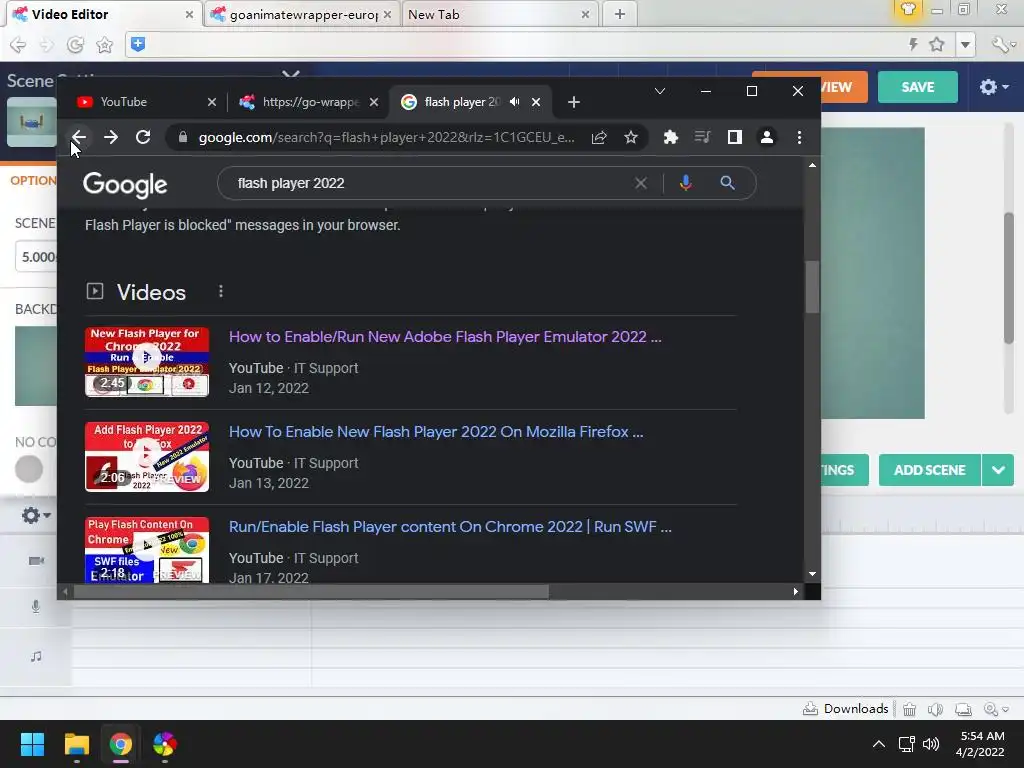Switch to goanimatewrapper browser tab
Screen dimensions: 1024x768
(x=299, y=14)
